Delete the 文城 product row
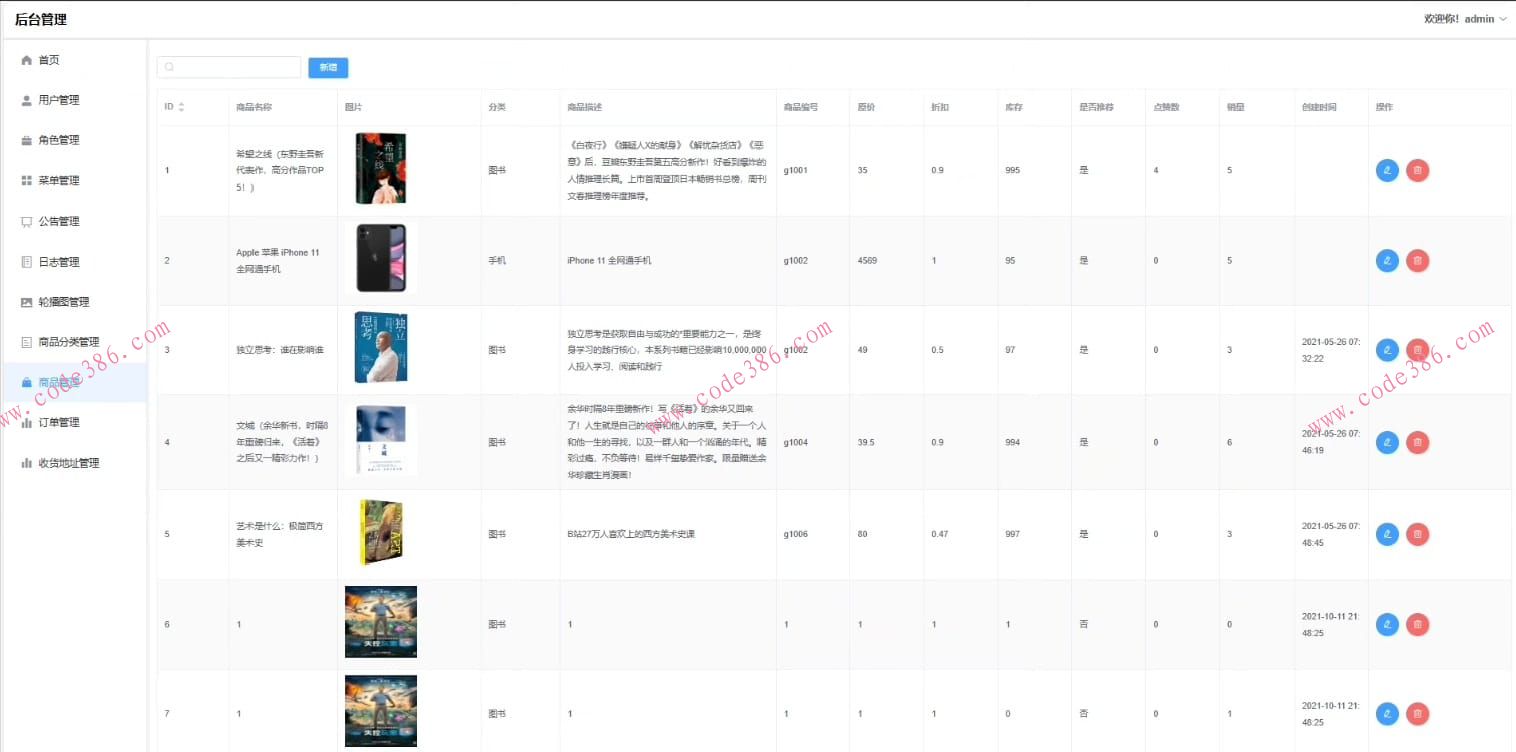1516x752 pixels. (1417, 442)
